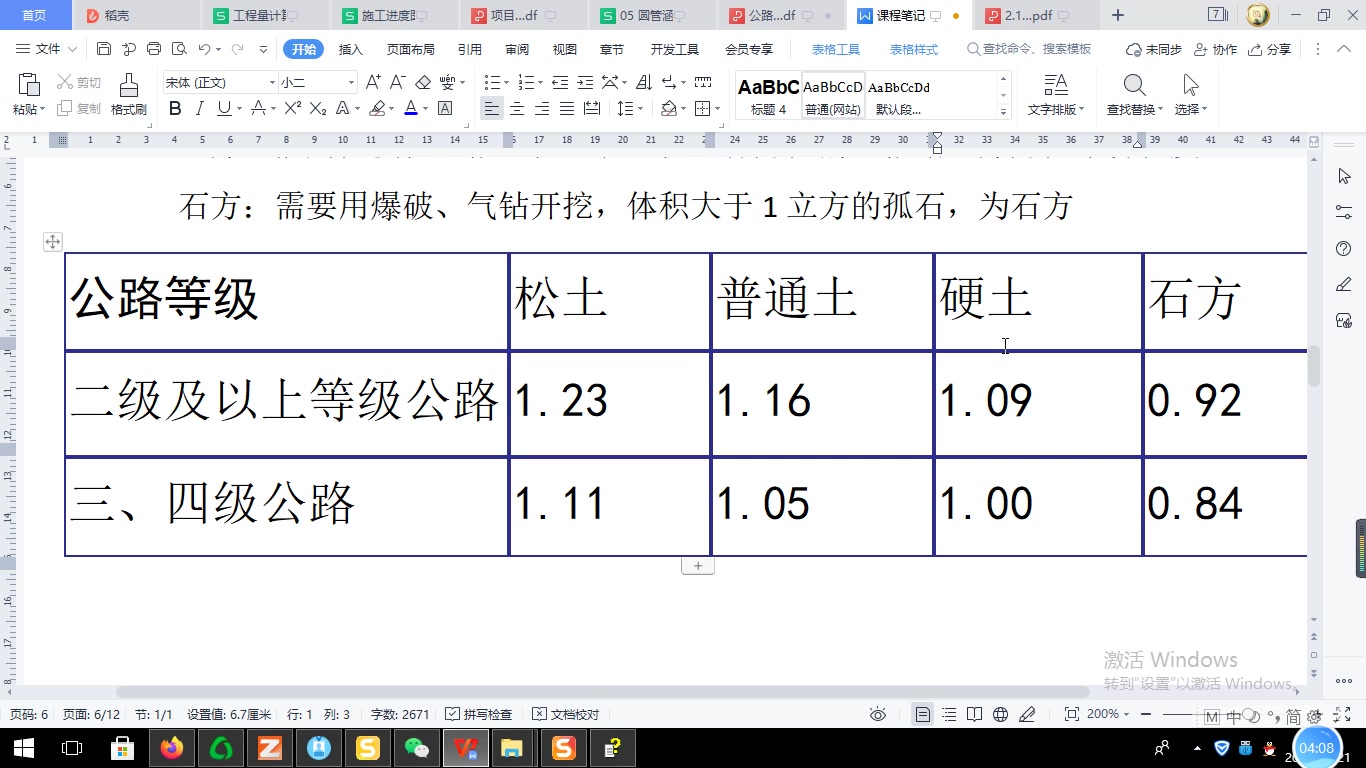Click the Print icon in quick toolbar
The width and height of the screenshot is (1366, 768).
(x=154, y=49)
